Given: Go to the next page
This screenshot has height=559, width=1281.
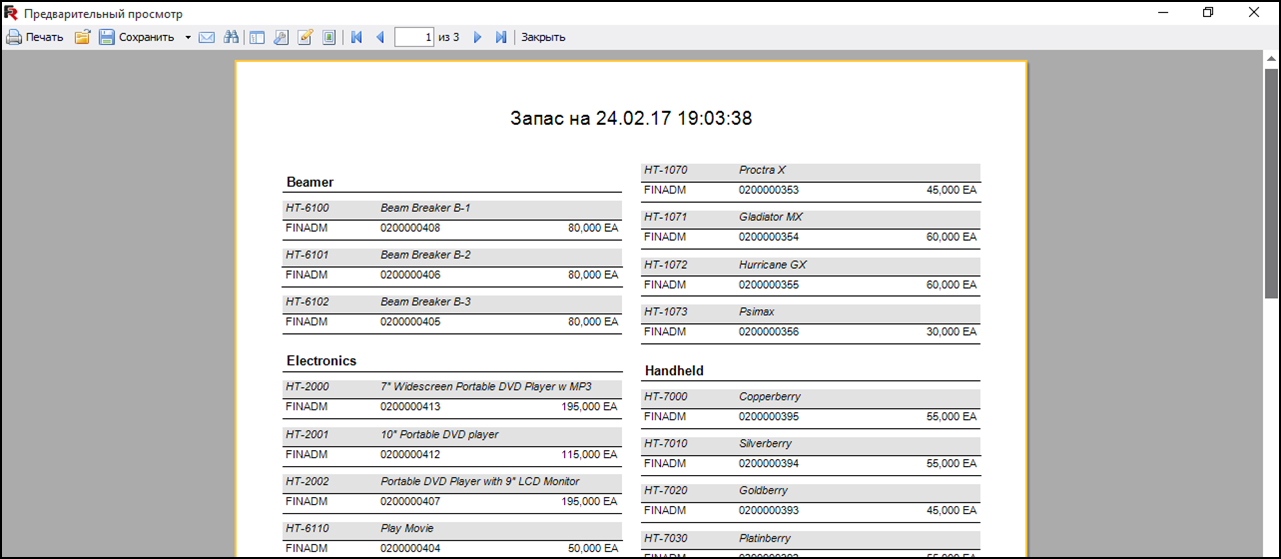Looking at the screenshot, I should tap(477, 37).
